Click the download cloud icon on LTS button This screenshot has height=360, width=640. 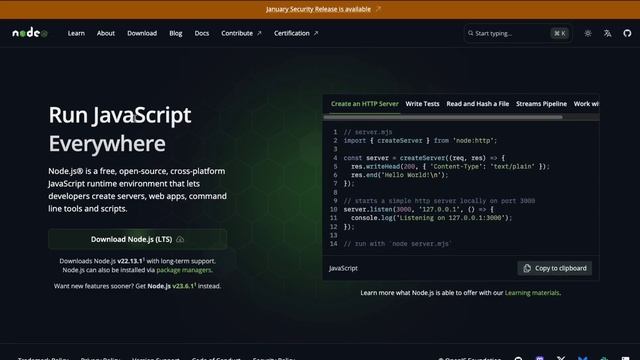click(x=180, y=239)
